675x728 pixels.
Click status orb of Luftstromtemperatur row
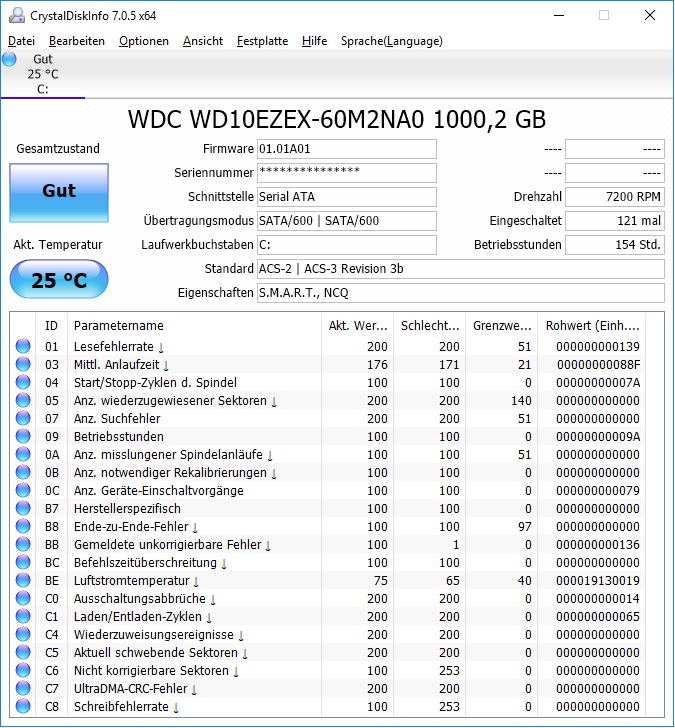[x=23, y=580]
